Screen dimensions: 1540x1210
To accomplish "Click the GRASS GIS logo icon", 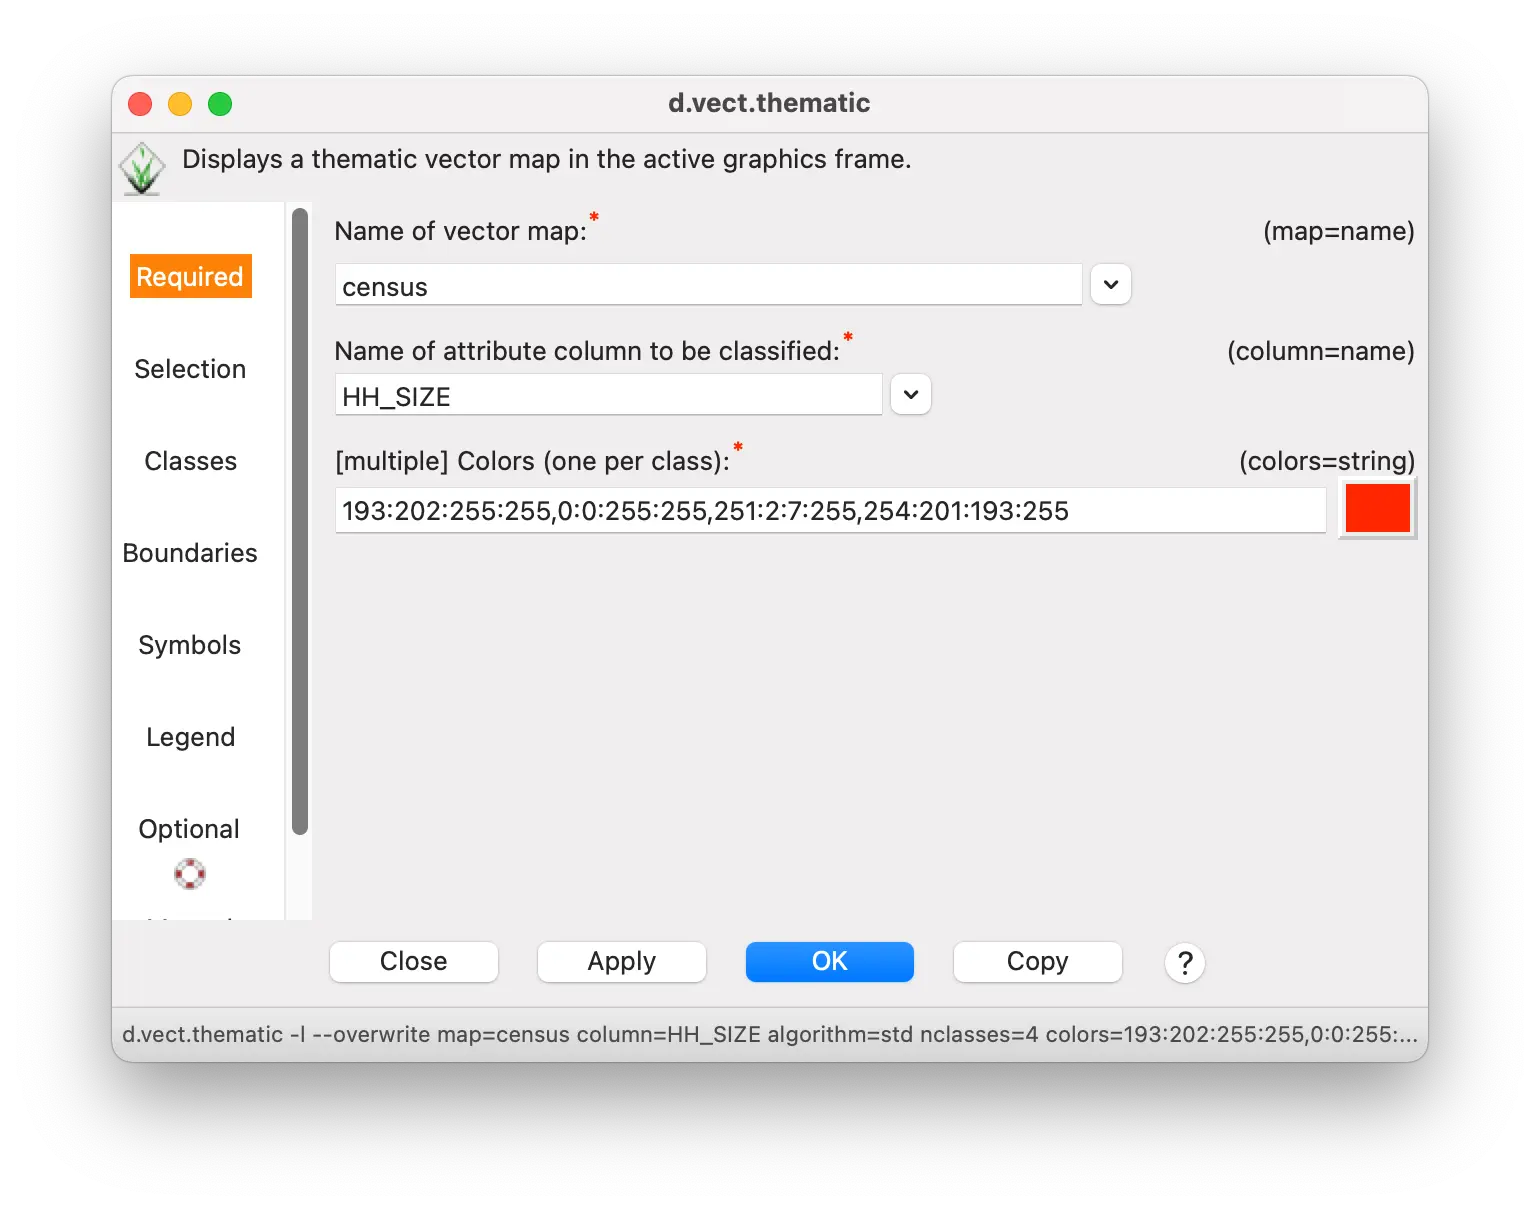I will pos(142,168).
